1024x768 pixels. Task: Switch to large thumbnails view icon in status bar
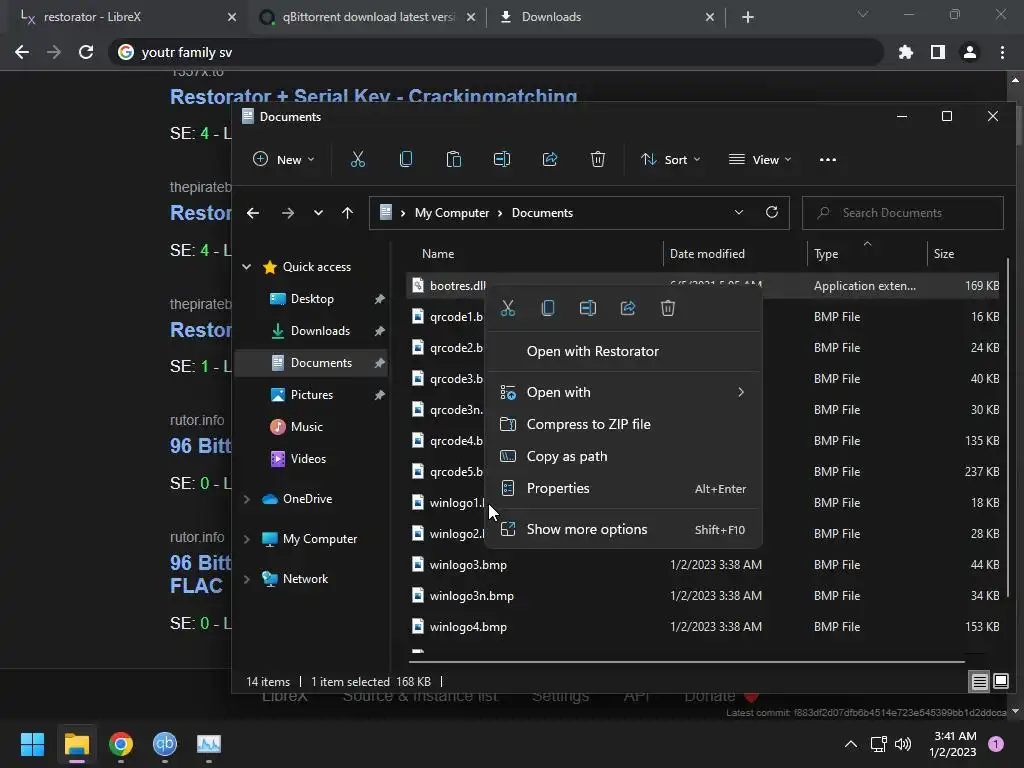pos(1000,682)
